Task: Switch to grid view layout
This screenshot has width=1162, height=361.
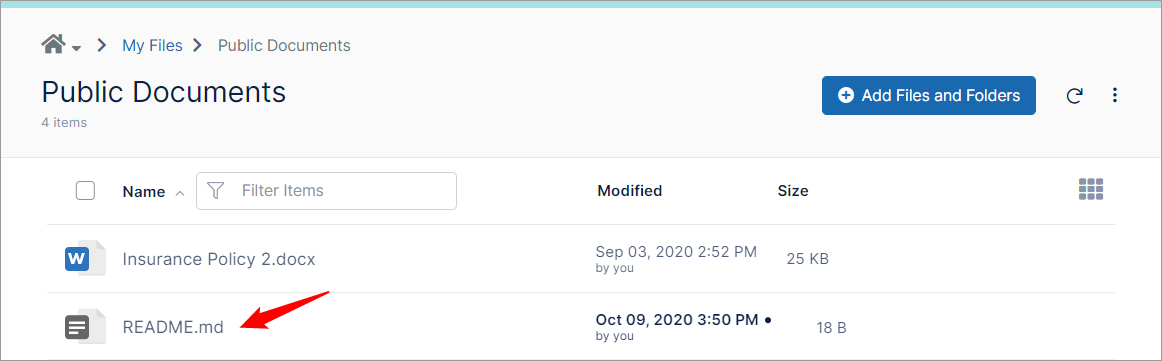Action: 1091,190
